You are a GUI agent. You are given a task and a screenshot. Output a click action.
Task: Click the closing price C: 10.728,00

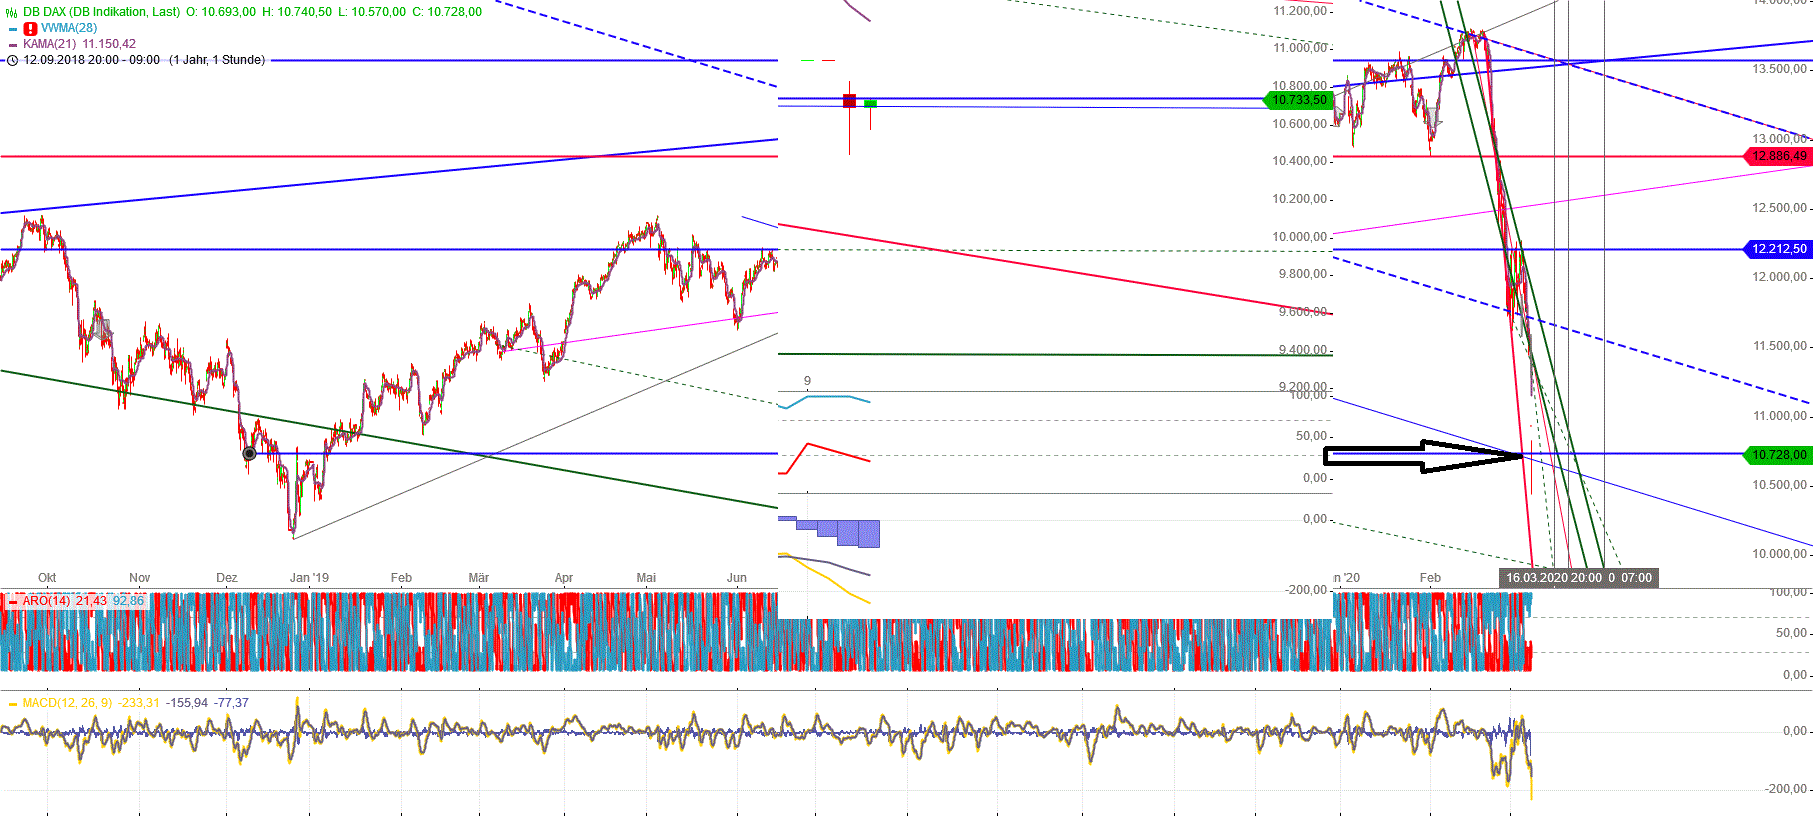coord(447,12)
